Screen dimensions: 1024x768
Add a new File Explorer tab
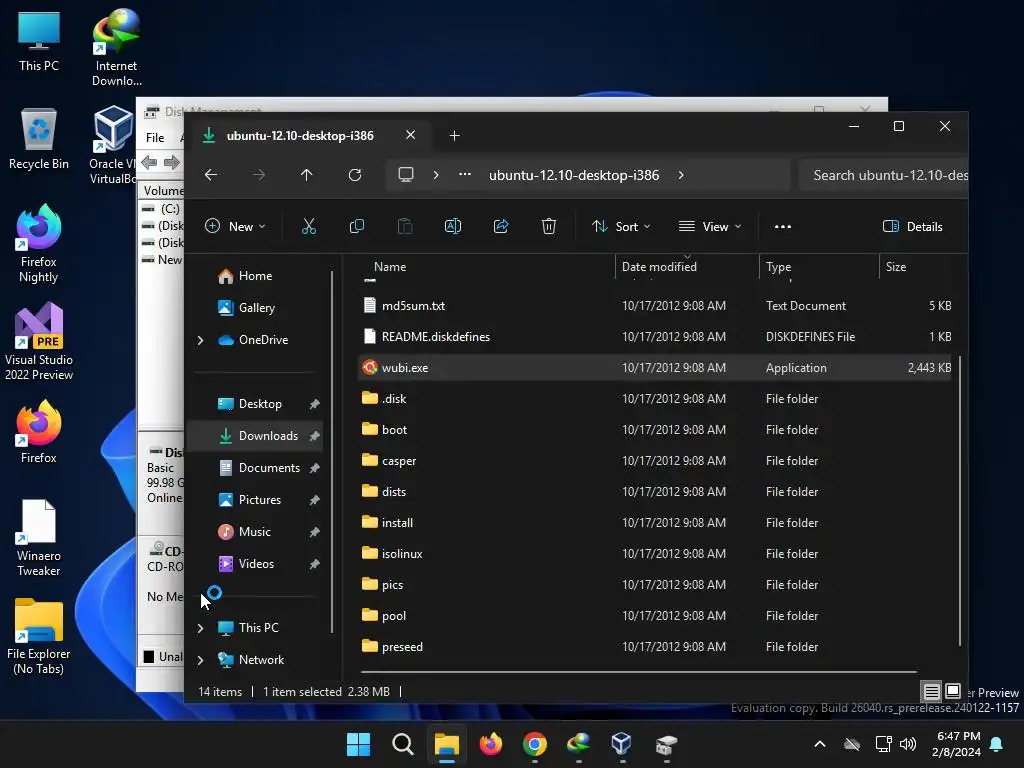[455, 136]
